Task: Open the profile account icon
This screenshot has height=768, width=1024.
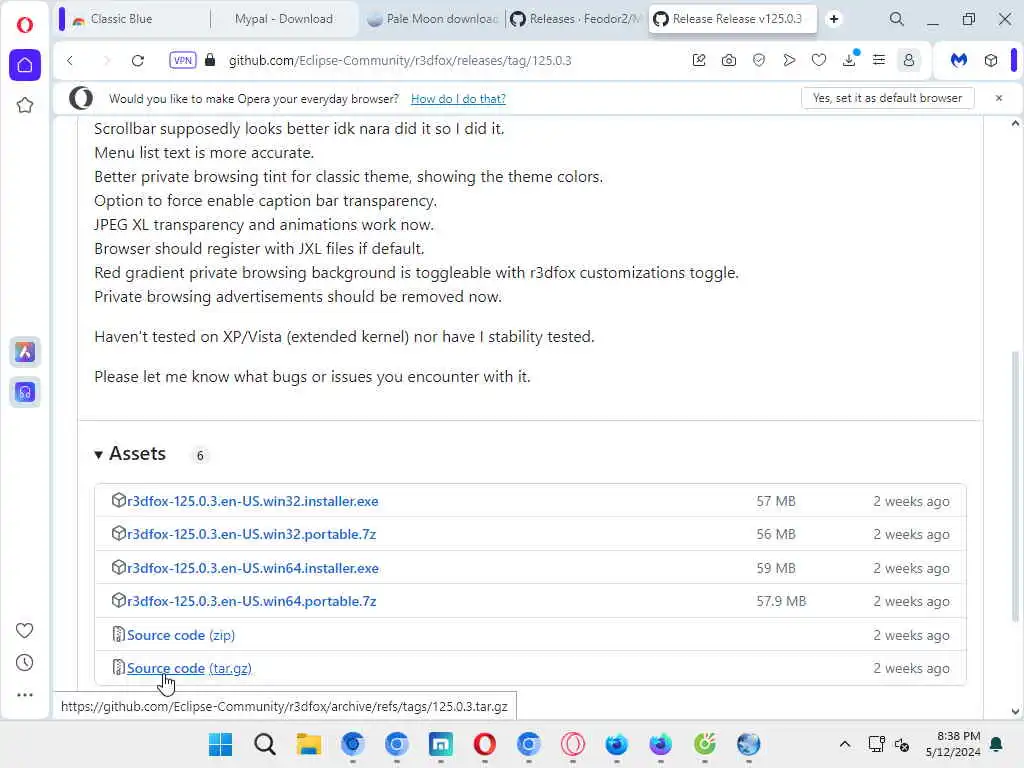Action: [x=908, y=61]
